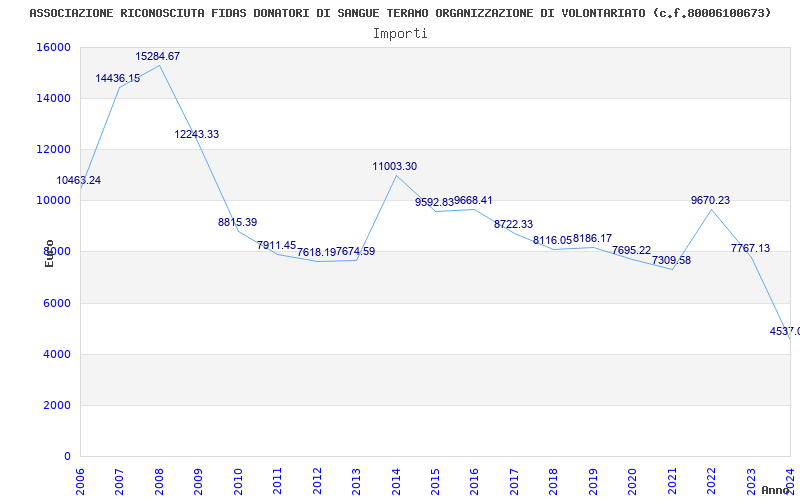Click the y-axis value 14000
The image size is (800, 500).
click(54, 98)
